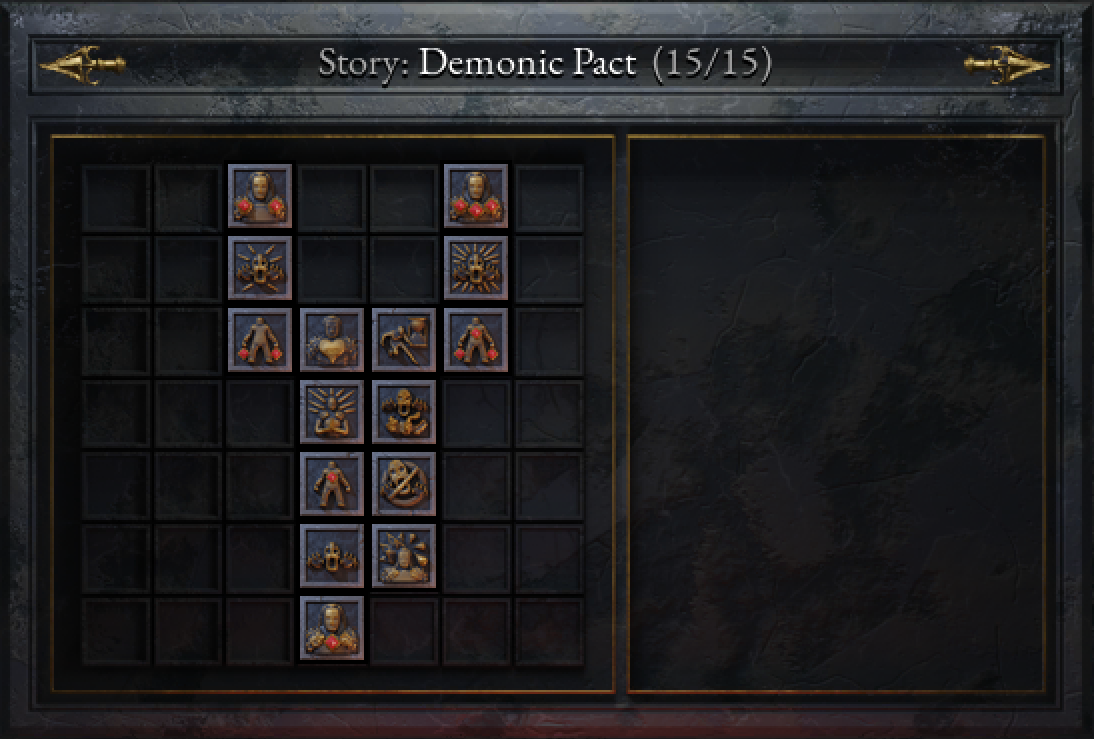Pick screaming skull with claws and few rays
The image size is (1094, 739).
pyautogui.click(x=260, y=268)
